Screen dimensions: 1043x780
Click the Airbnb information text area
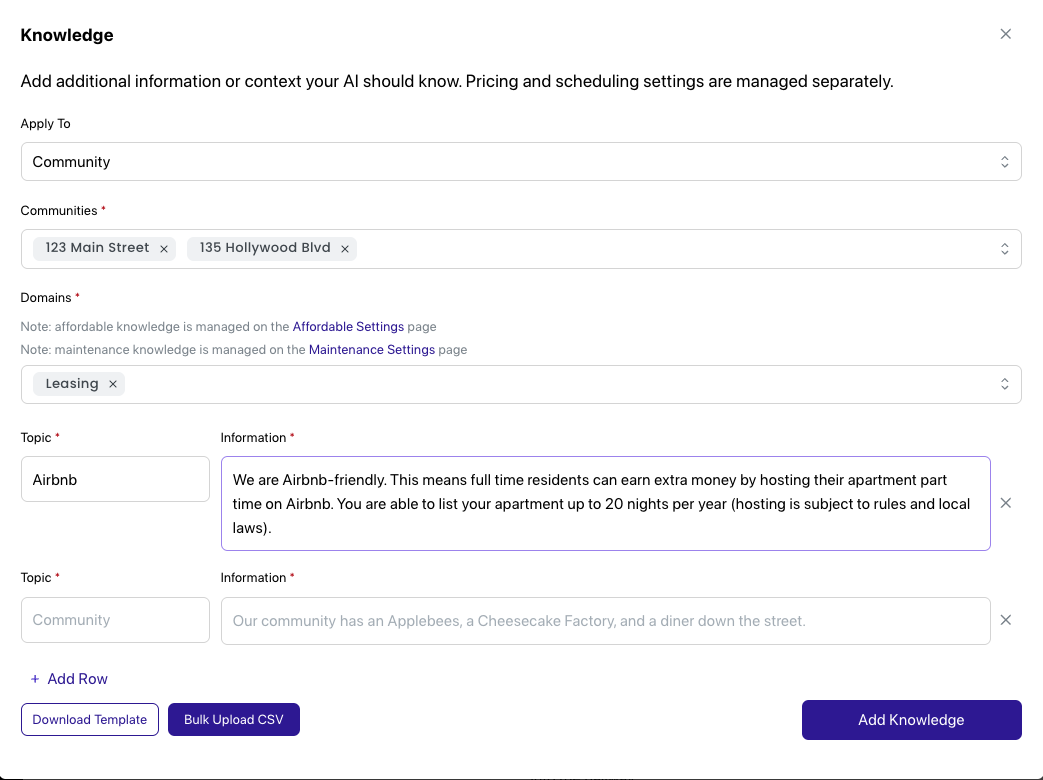click(x=605, y=503)
